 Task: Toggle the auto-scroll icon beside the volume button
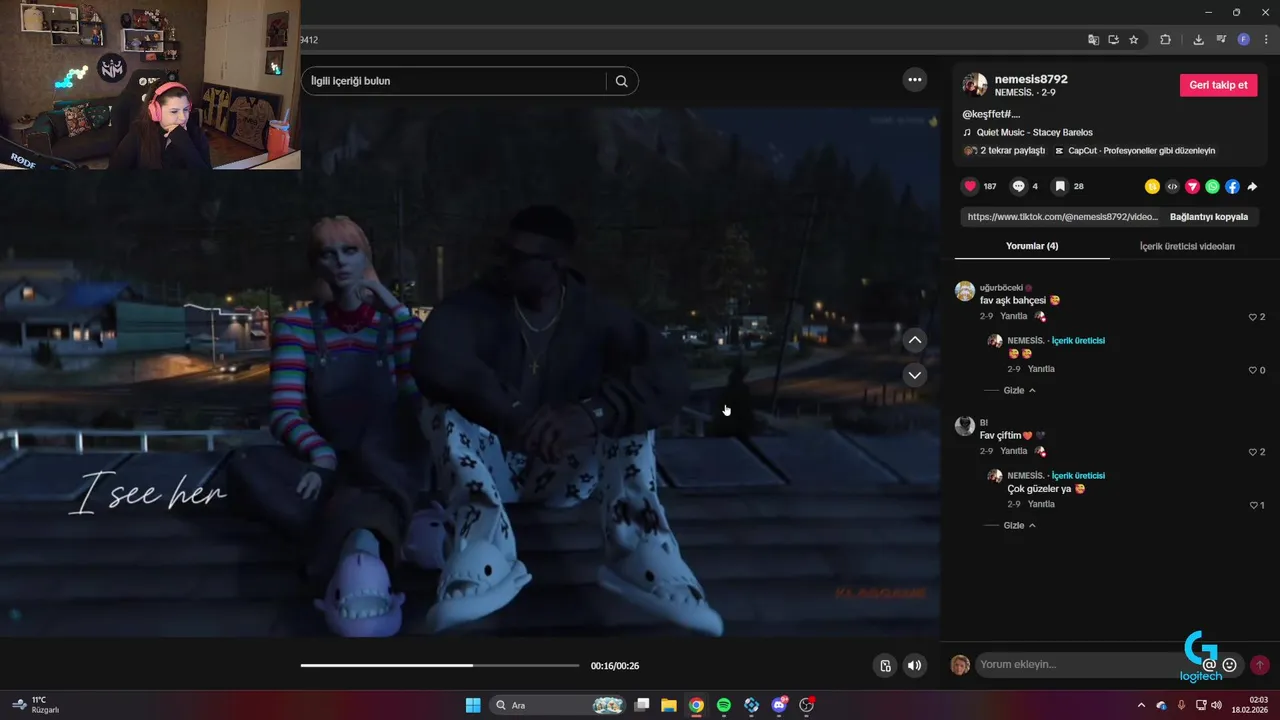tap(885, 665)
